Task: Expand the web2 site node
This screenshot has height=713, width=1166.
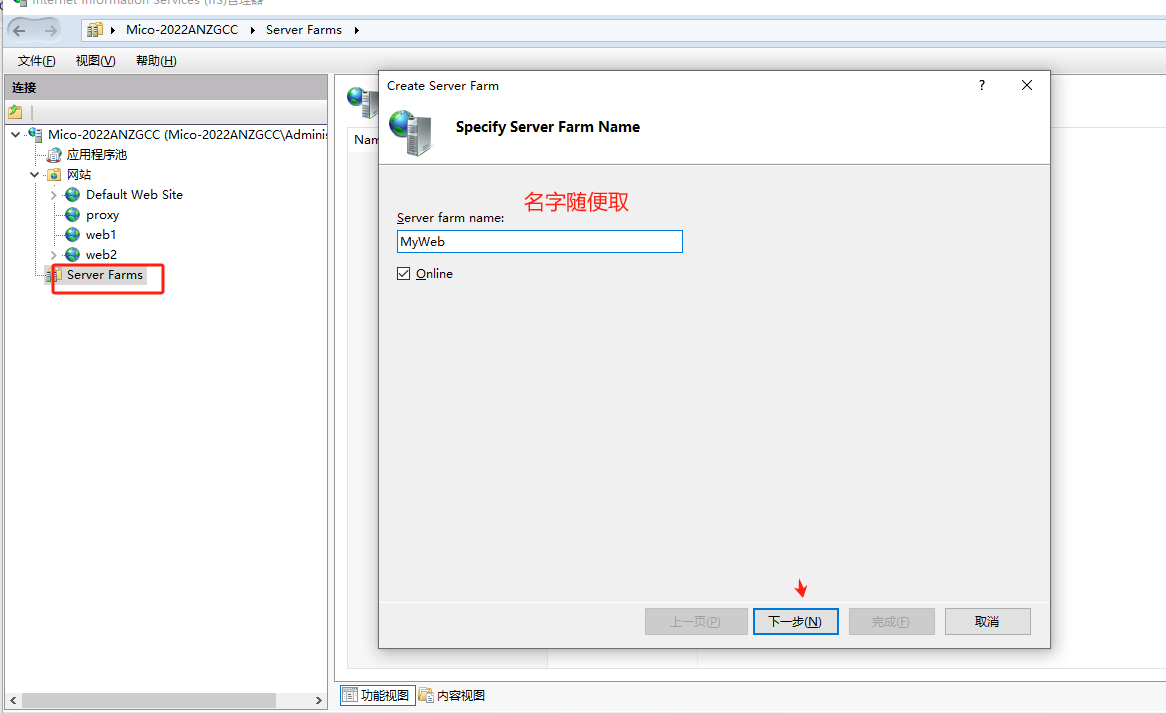Action: coord(54,255)
